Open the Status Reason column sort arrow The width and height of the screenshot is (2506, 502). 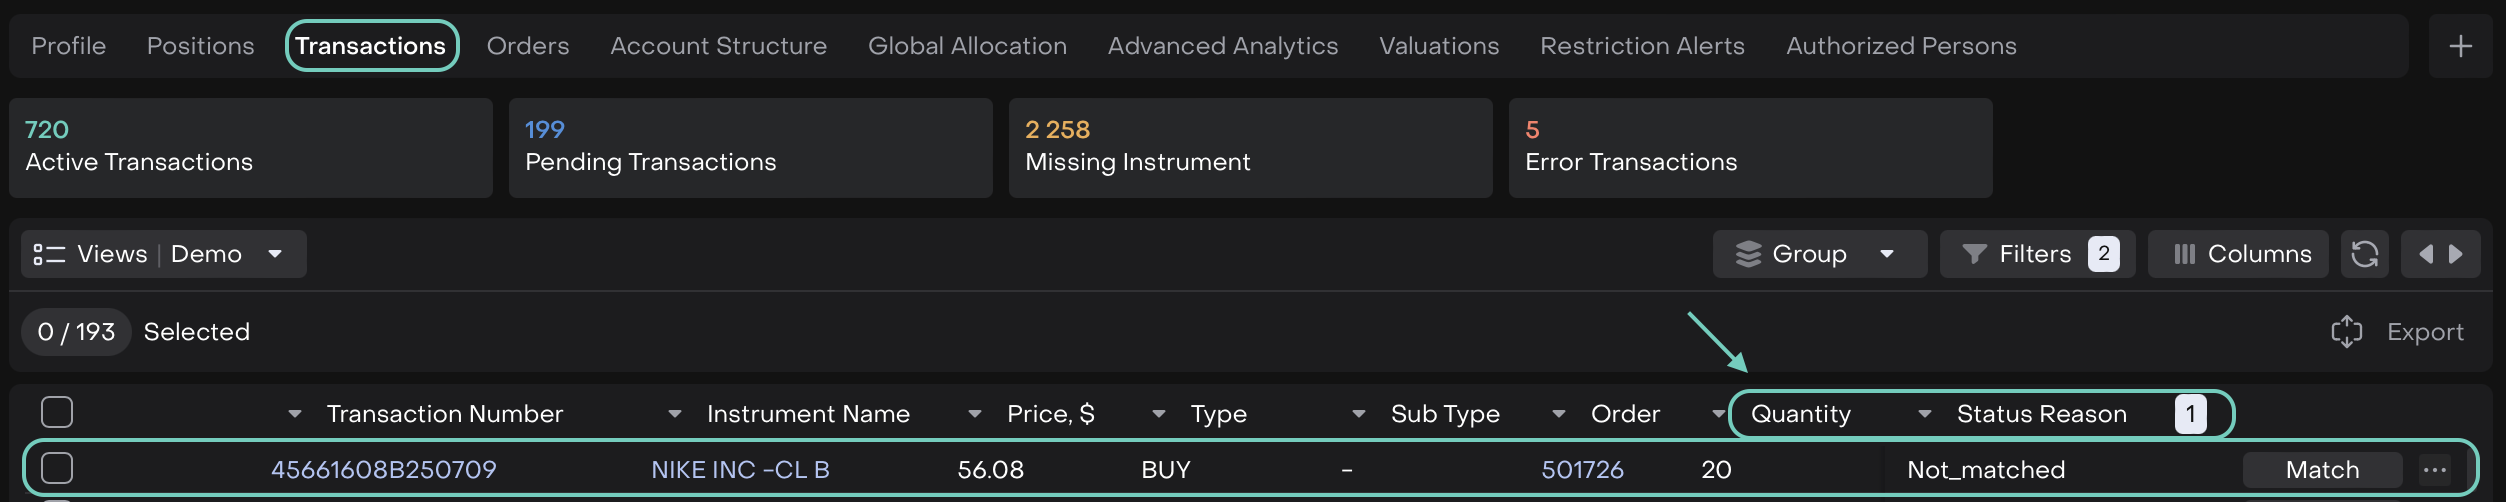[x=1924, y=414]
